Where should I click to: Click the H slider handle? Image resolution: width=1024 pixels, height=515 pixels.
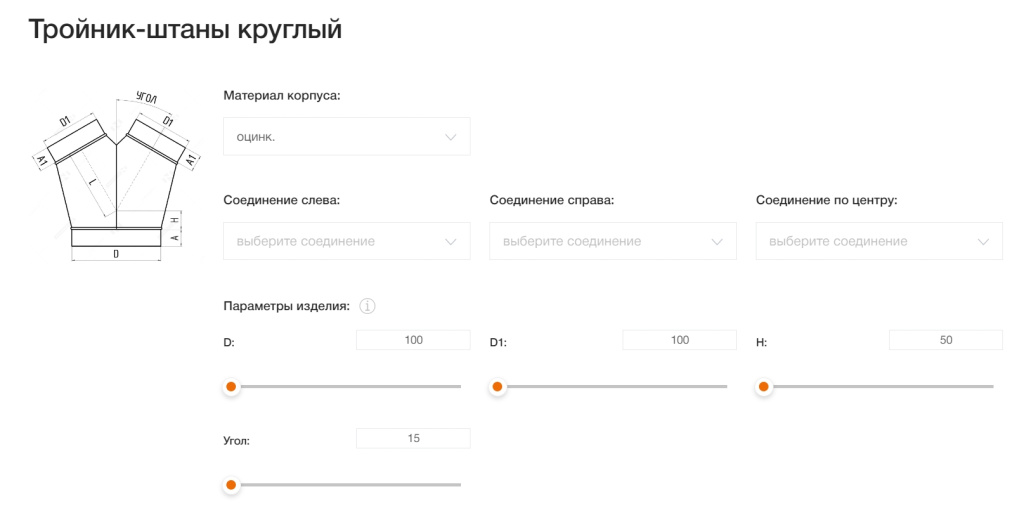pos(764,386)
